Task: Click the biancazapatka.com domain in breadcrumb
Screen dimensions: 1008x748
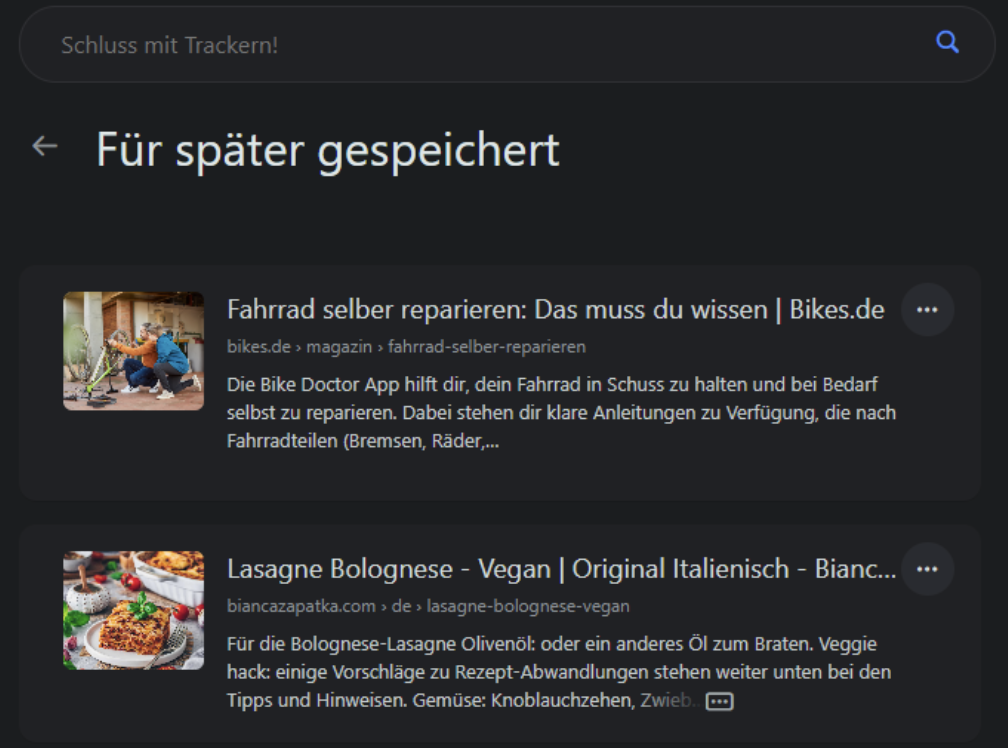Action: (x=301, y=606)
